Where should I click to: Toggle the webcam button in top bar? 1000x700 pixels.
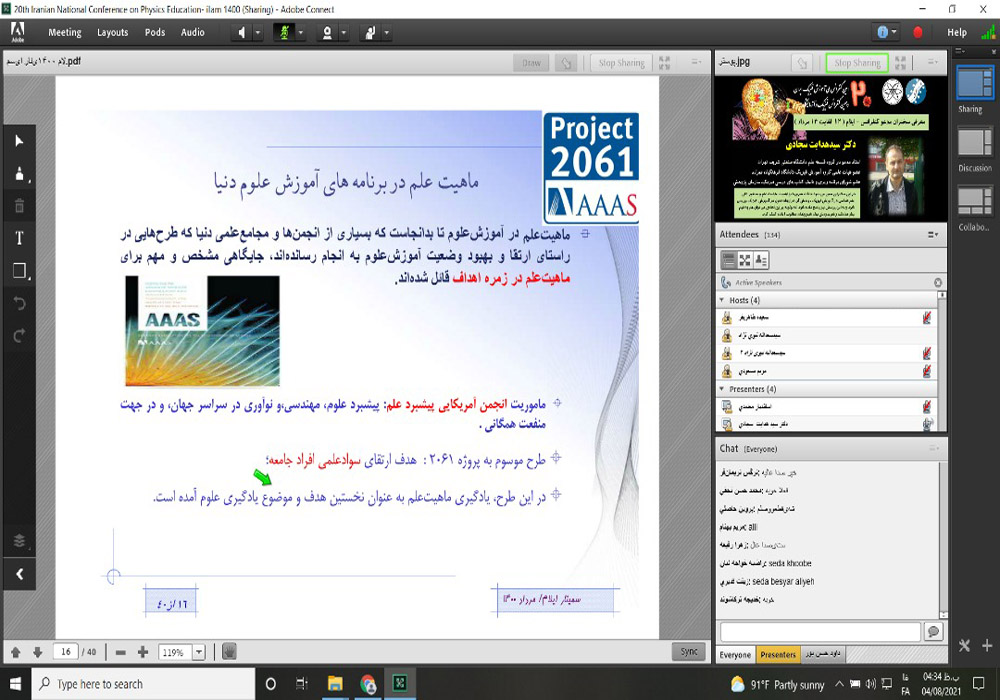coord(326,32)
